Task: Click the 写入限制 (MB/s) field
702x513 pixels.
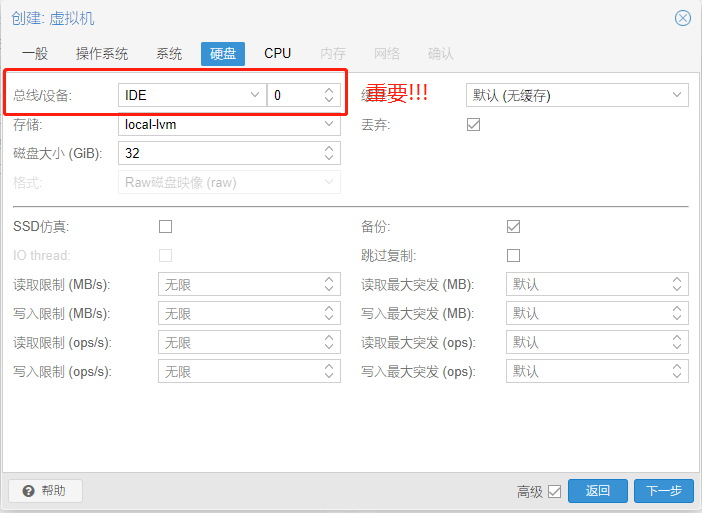Action: pyautogui.click(x=249, y=313)
